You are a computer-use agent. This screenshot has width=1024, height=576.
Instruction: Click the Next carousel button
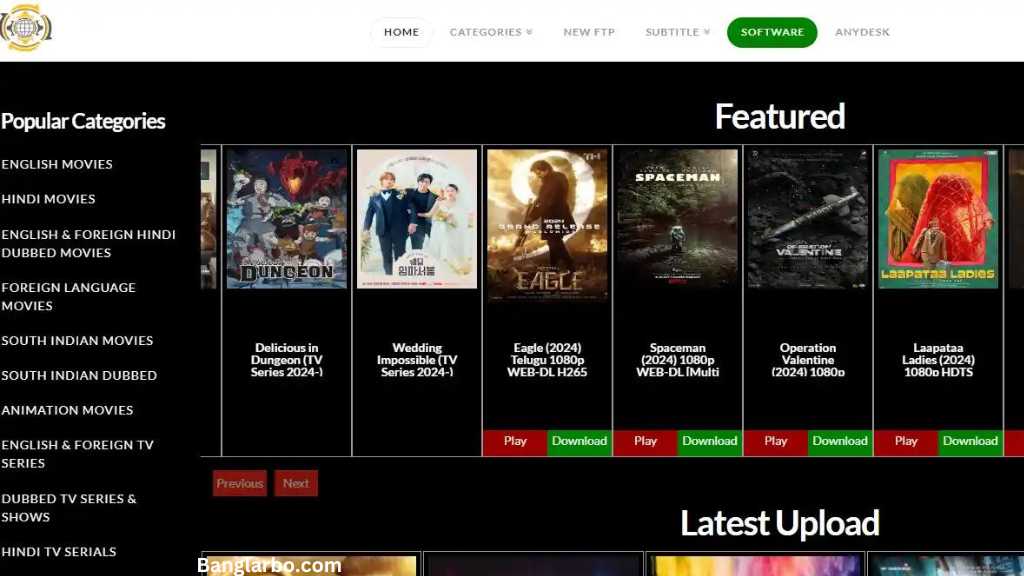click(x=296, y=483)
